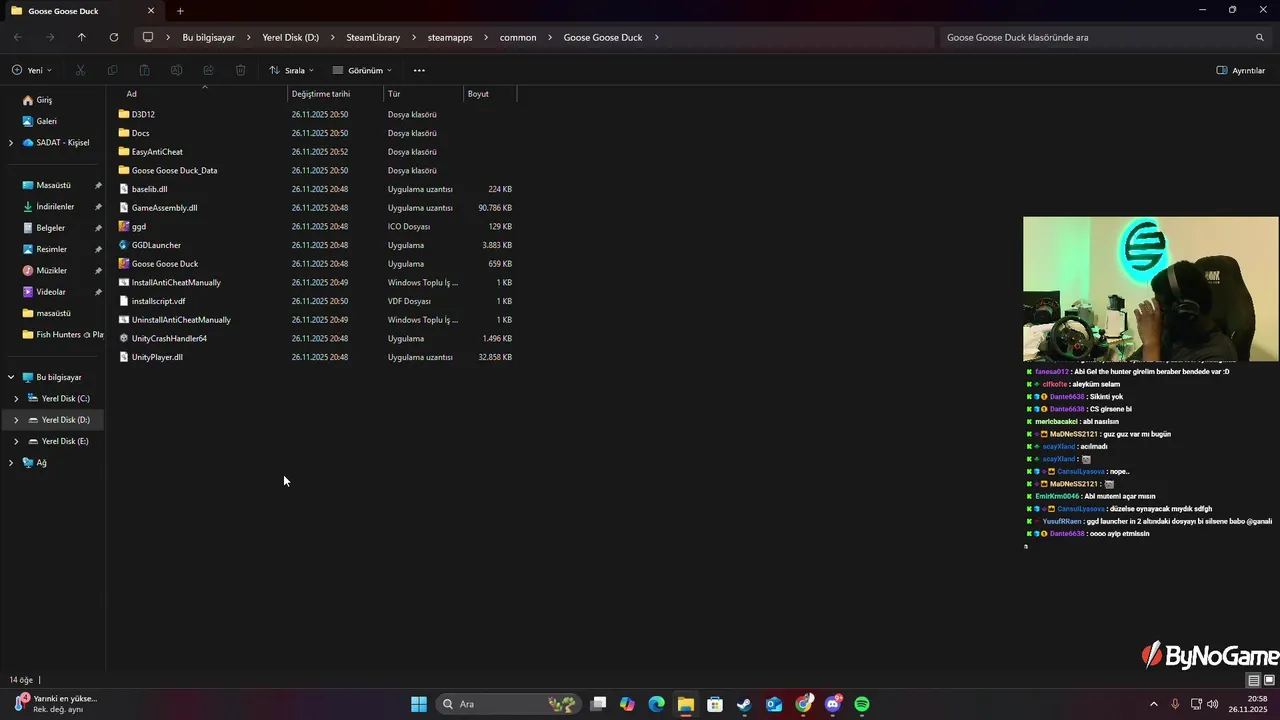The width and height of the screenshot is (1280, 720).
Task: Switch to large thumbnails view icon
Action: tap(1270, 680)
